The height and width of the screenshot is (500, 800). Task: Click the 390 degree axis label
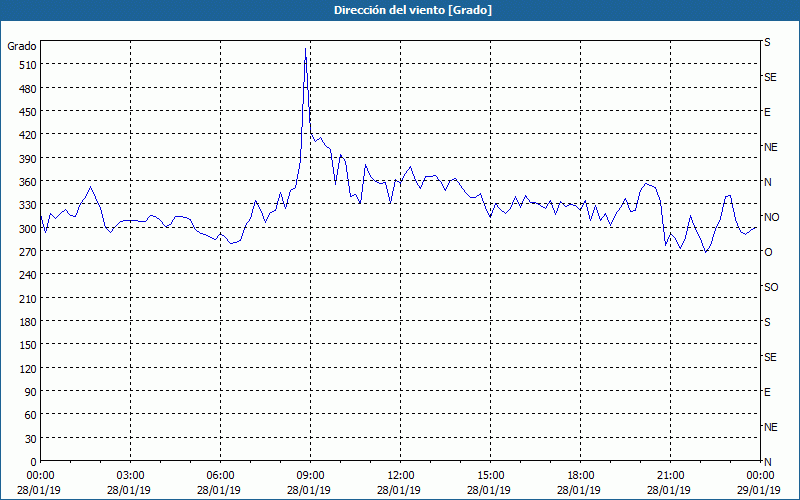coord(28,159)
